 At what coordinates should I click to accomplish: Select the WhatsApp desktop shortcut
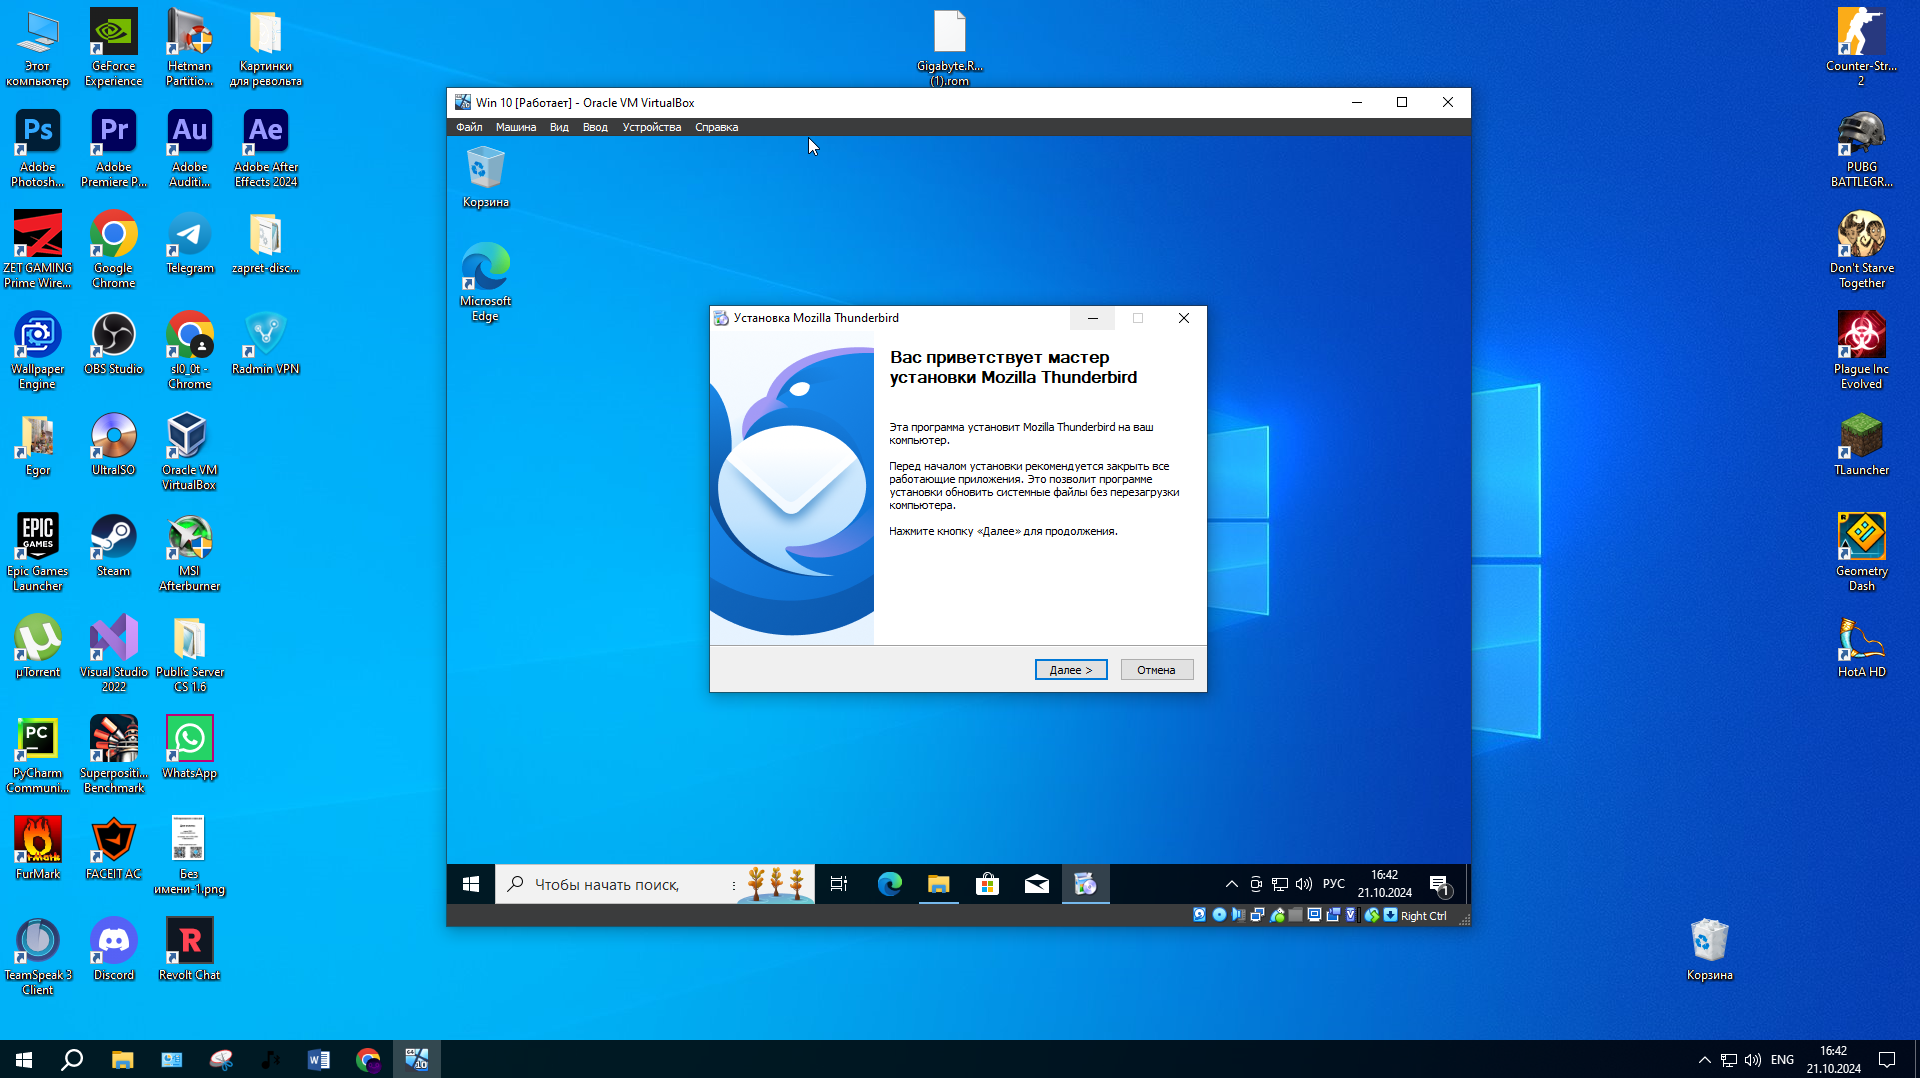pyautogui.click(x=189, y=747)
